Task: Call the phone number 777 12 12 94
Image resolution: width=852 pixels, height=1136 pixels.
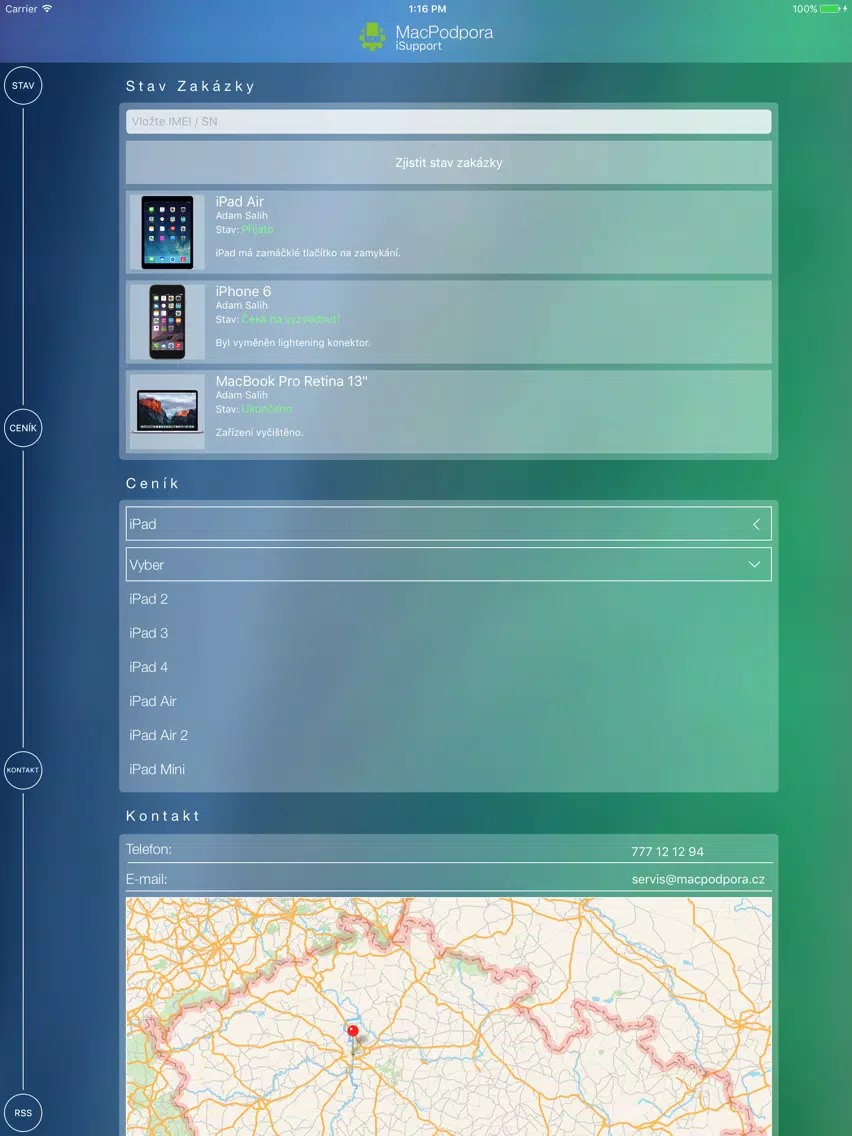Action: [667, 851]
